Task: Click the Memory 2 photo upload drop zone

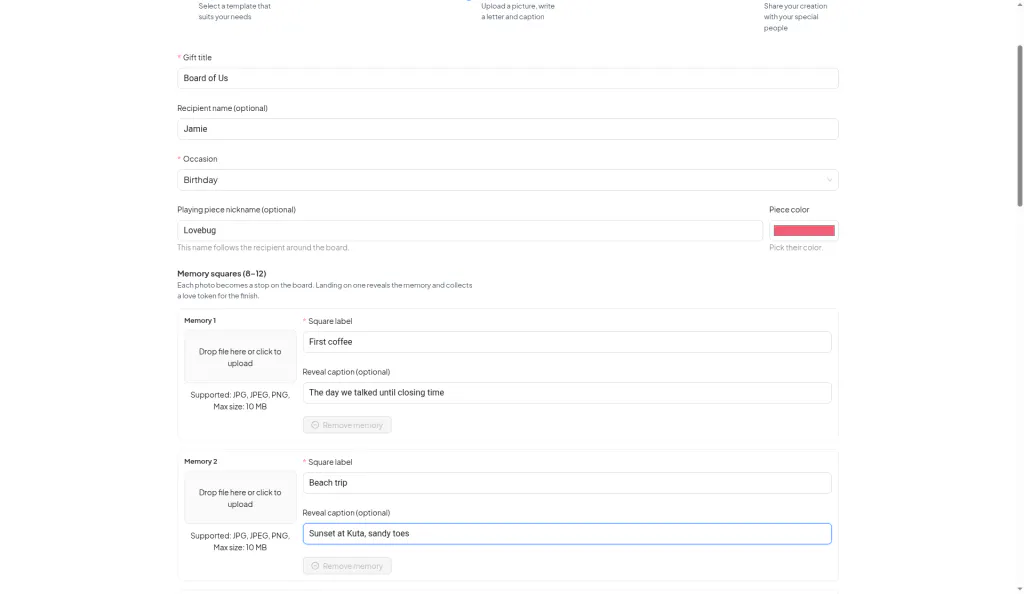Action: (x=240, y=498)
